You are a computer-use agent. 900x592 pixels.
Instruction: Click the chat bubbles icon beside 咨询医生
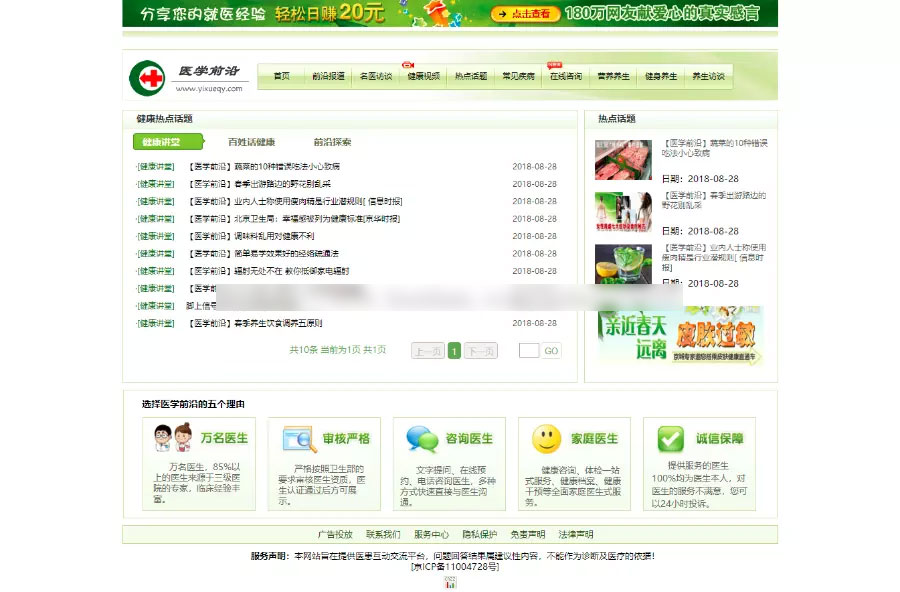coord(421,438)
